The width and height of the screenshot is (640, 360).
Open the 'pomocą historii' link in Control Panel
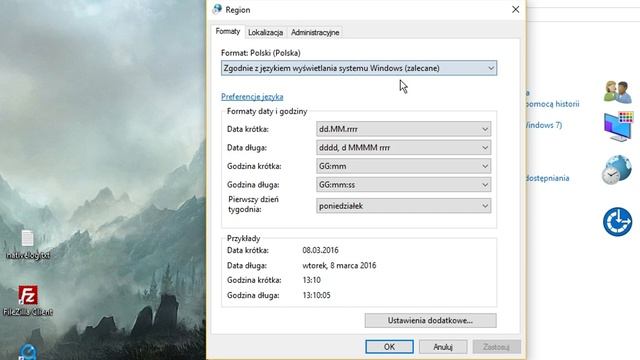tap(553, 104)
